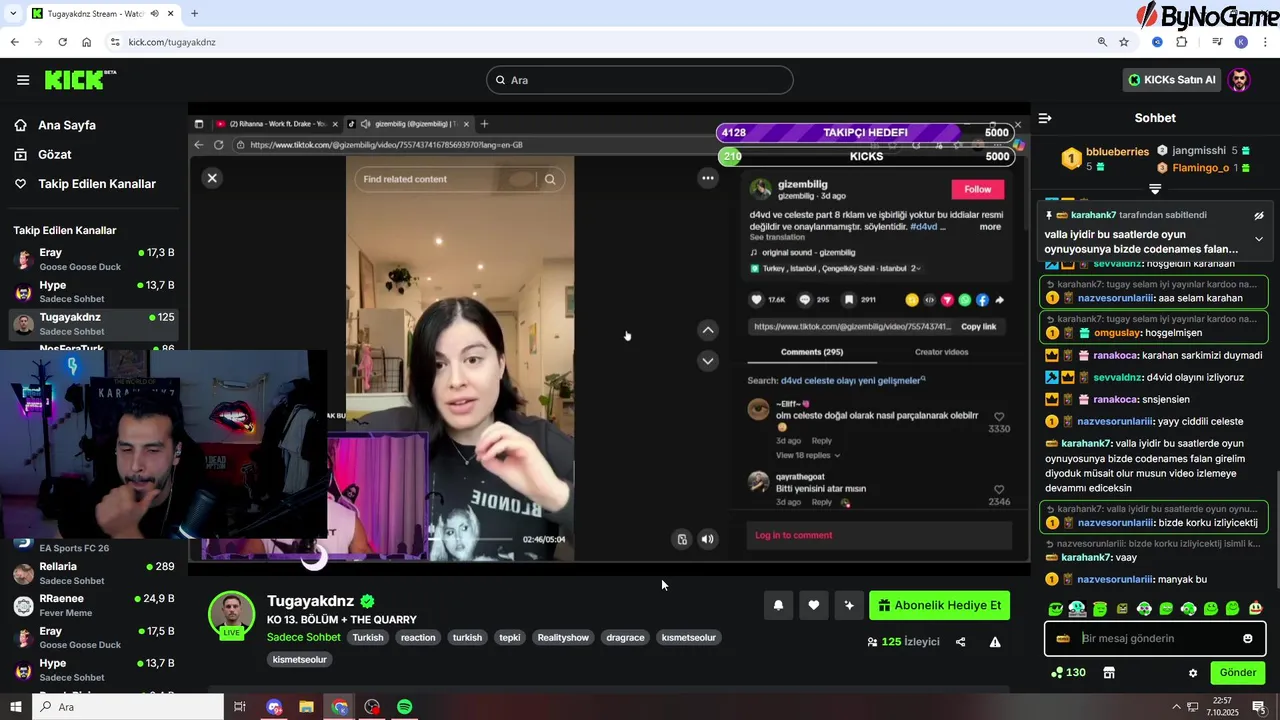The image size is (1280, 720).
Task: Open Eray channel with 17,5 B viewers
Action: (94, 637)
